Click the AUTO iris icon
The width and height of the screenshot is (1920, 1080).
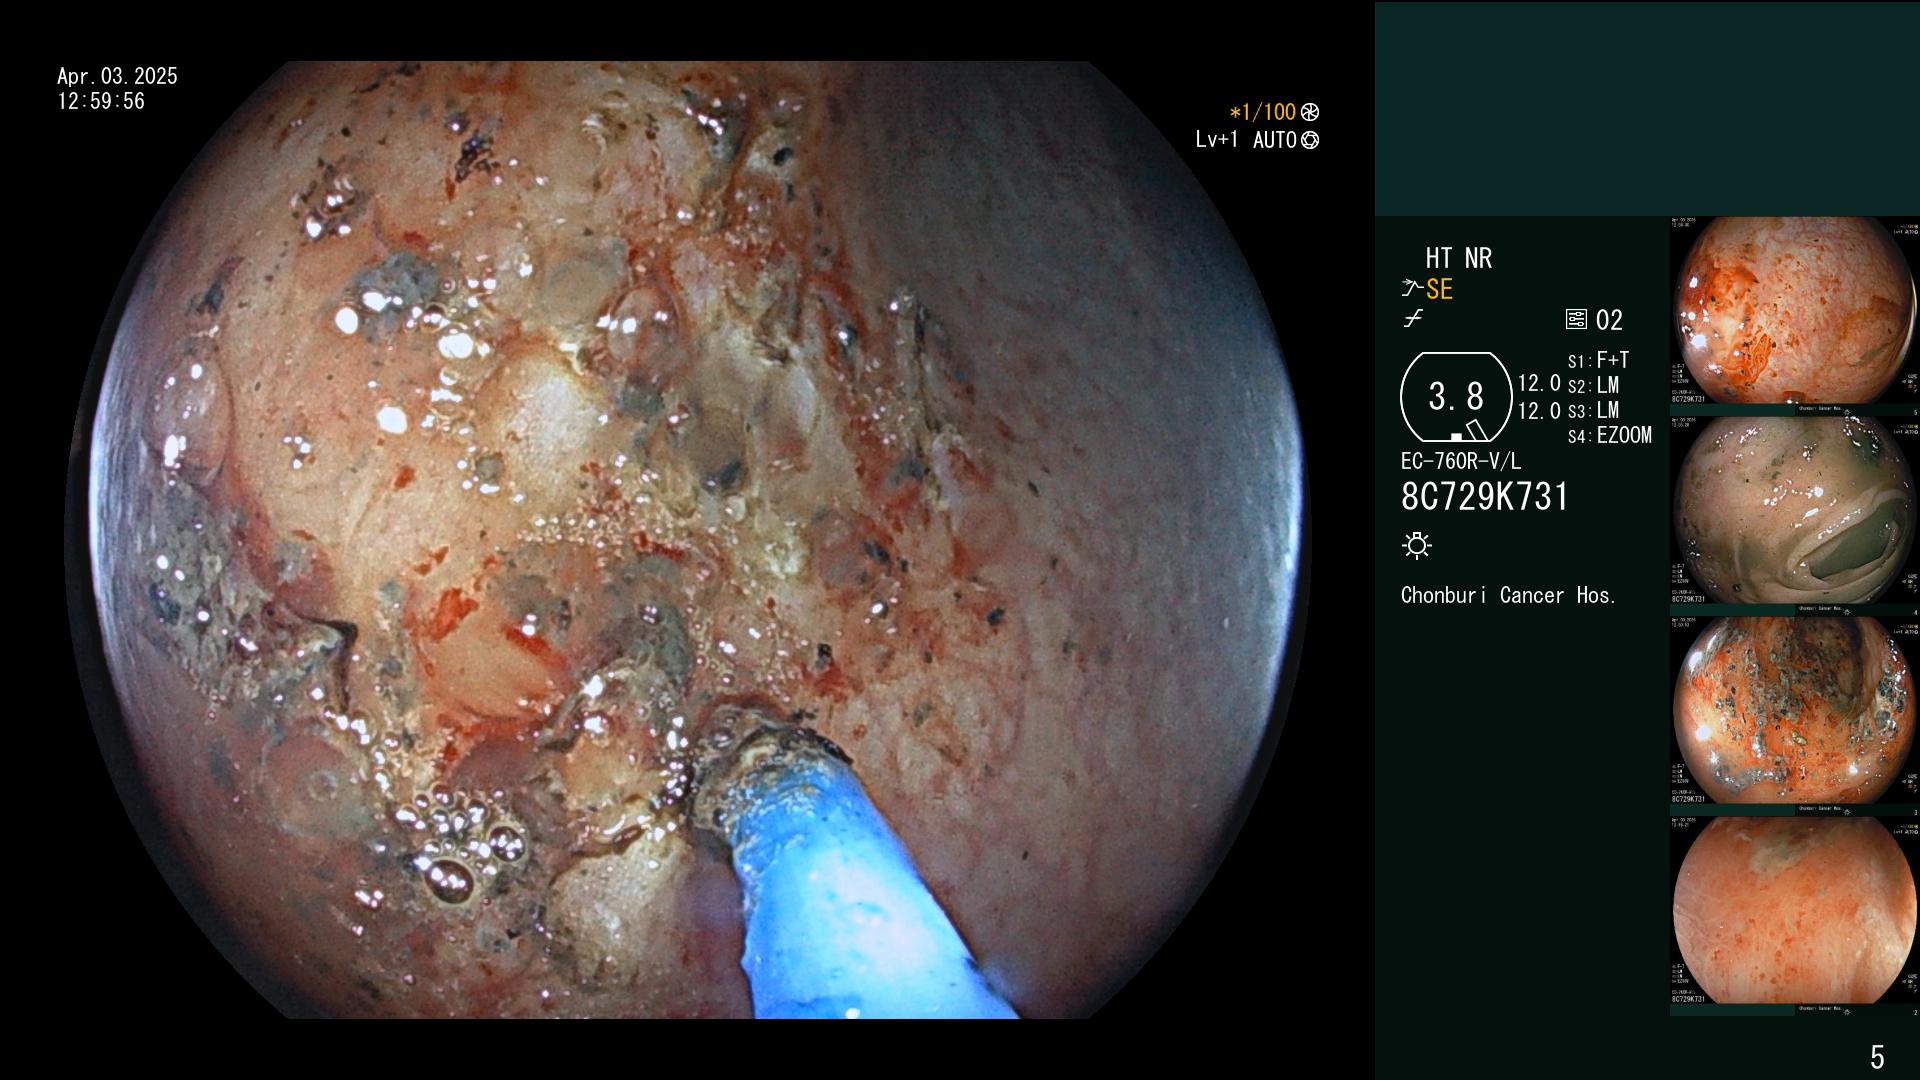(1310, 140)
